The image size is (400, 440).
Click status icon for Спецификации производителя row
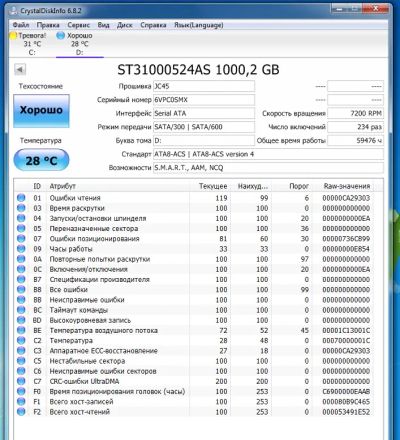(21, 279)
